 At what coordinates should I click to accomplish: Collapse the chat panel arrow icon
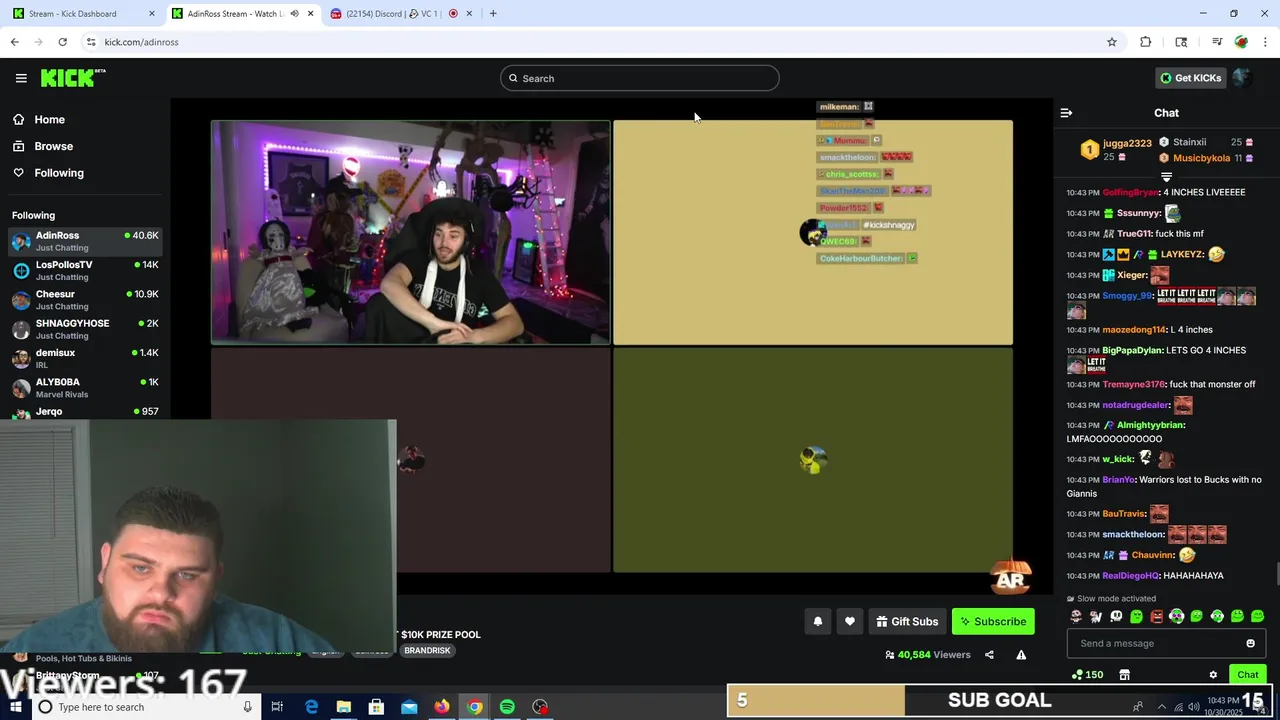coord(1066,113)
